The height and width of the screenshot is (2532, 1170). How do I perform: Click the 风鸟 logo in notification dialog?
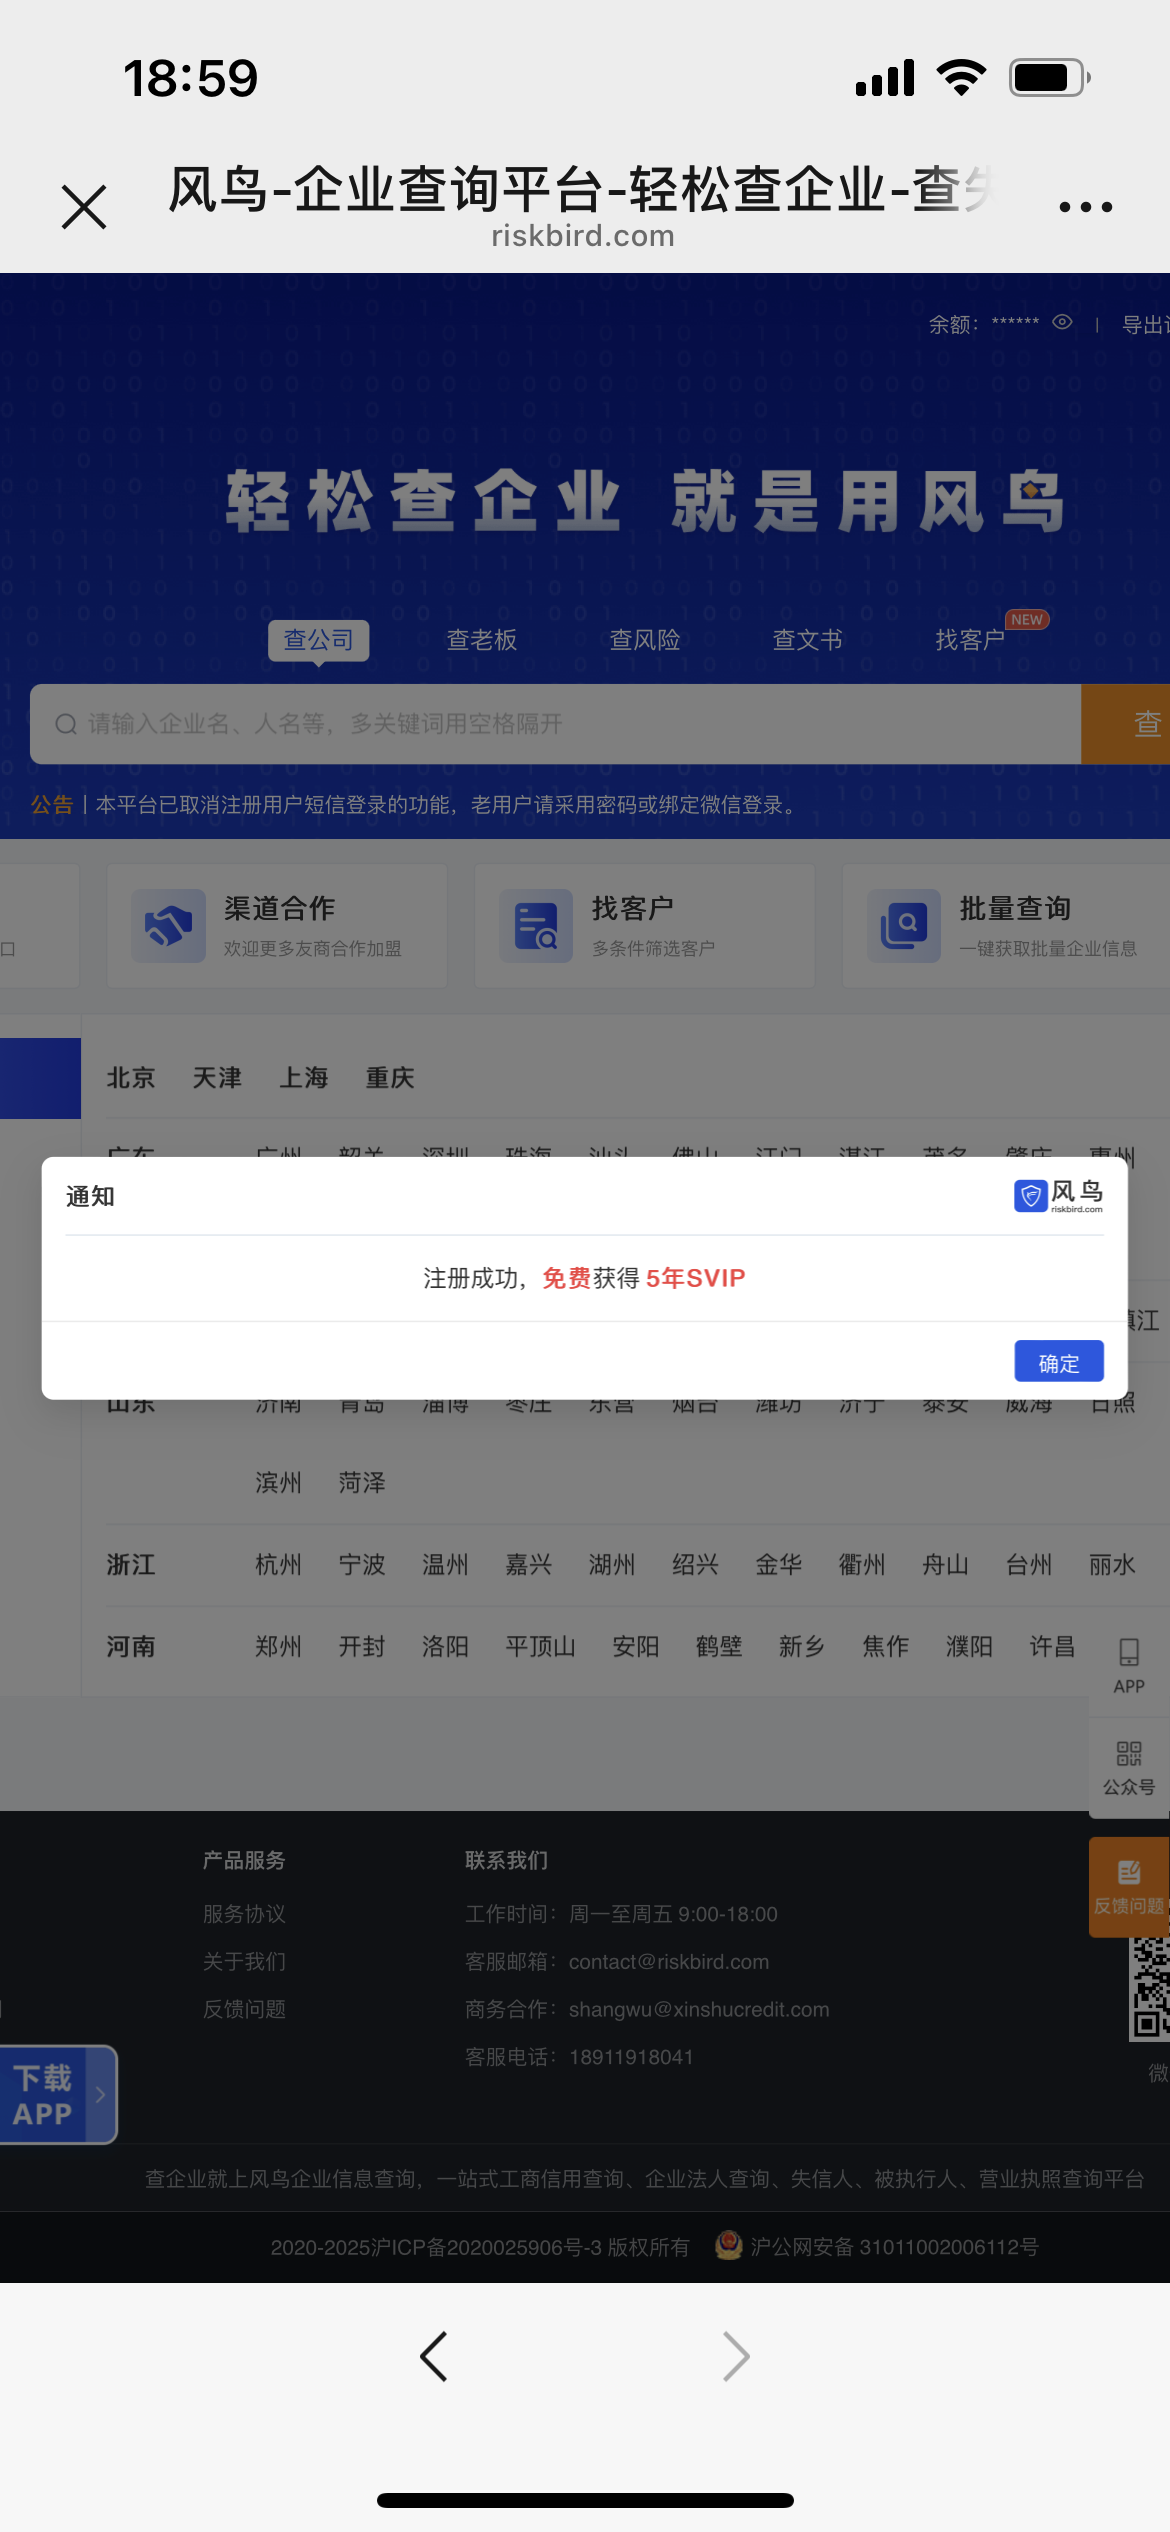(1058, 1195)
